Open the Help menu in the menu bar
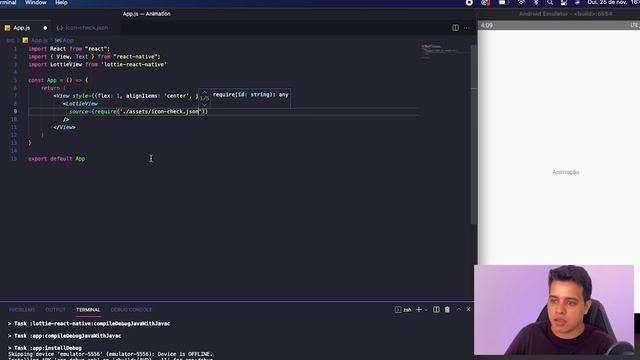Image resolution: width=640 pixels, height=360 pixels. 61,3
